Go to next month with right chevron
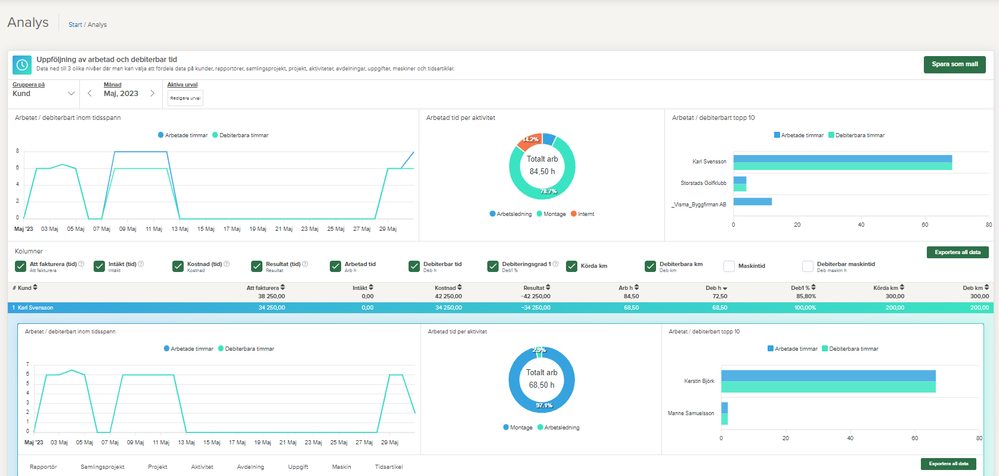 tap(152, 93)
